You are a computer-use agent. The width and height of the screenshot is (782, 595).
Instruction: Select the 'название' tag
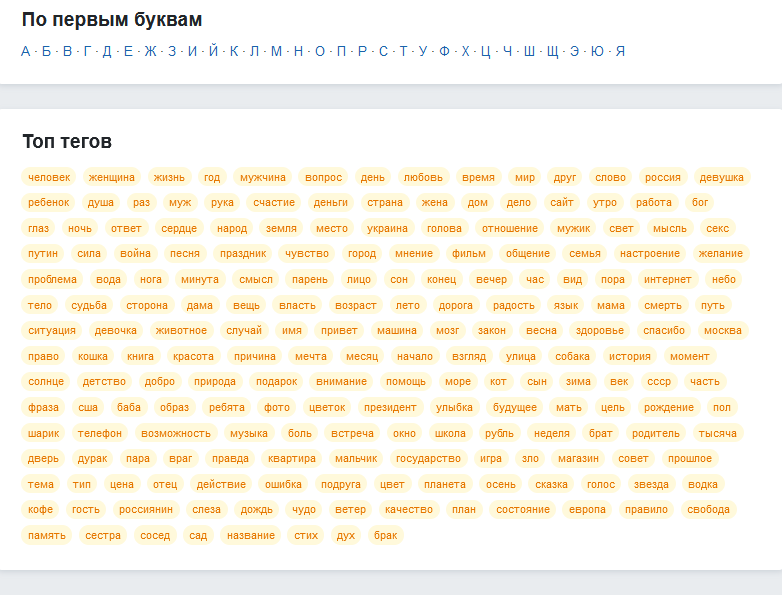click(251, 535)
